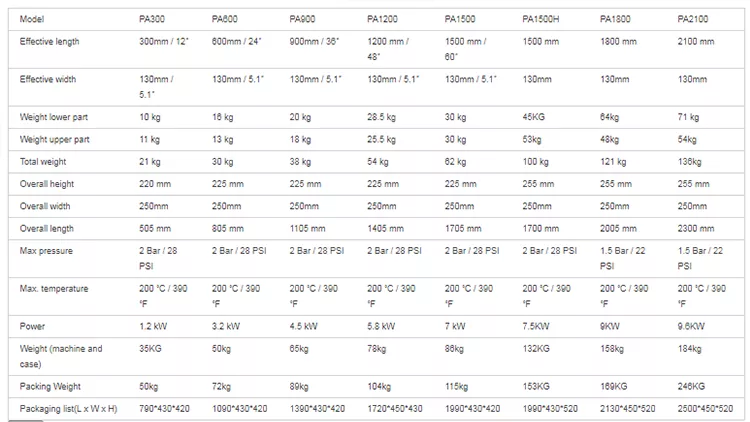Select the Weight lower part label
The width and height of the screenshot is (750, 422).
point(54,117)
